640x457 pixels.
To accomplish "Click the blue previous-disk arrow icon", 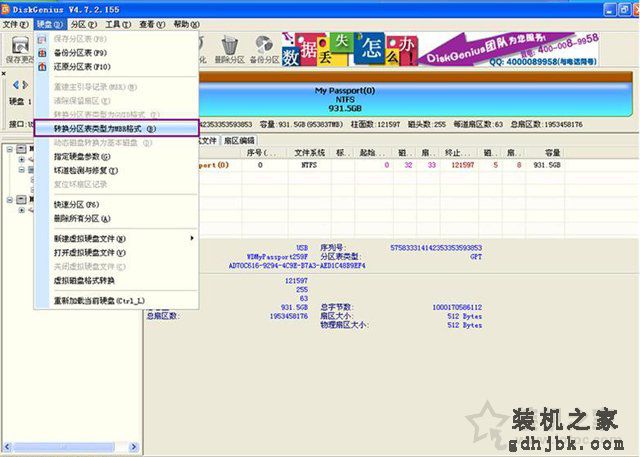I will [16, 85].
